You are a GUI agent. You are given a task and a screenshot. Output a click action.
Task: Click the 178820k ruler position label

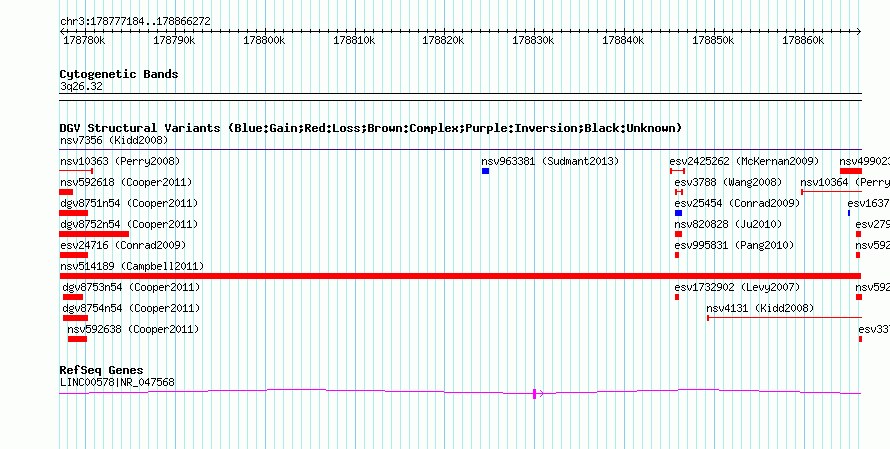click(x=443, y=40)
